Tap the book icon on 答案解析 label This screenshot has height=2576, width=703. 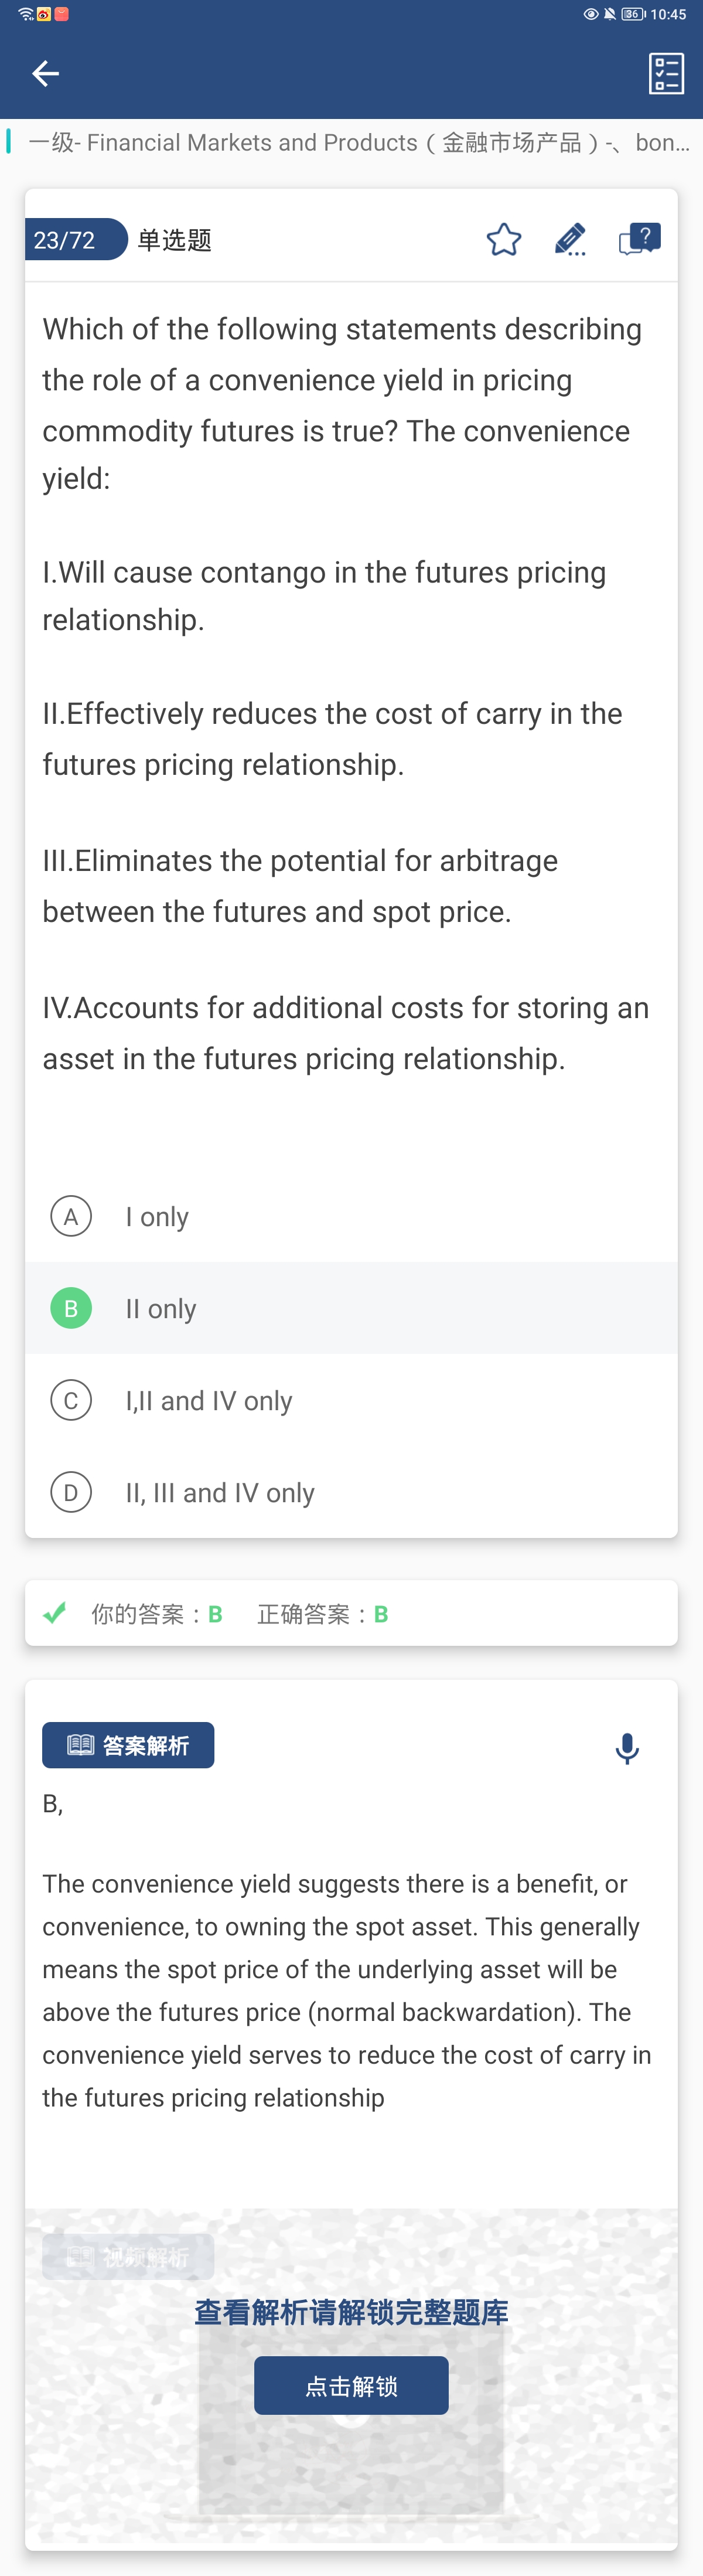80,1745
